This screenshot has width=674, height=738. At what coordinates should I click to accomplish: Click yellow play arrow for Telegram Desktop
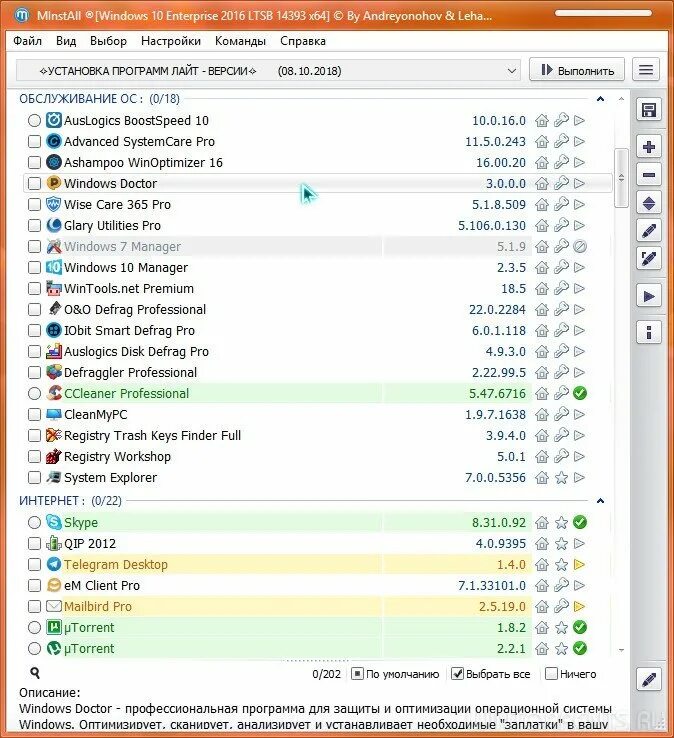[579, 564]
